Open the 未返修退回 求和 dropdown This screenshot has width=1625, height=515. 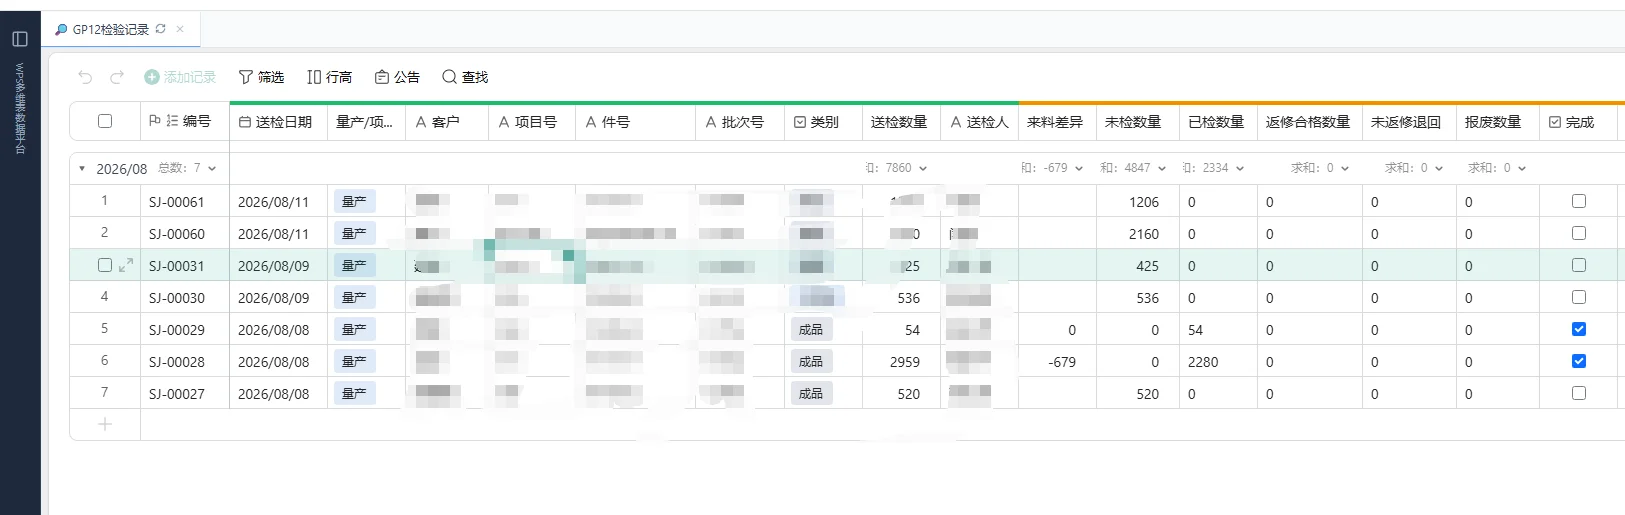pyautogui.click(x=1414, y=168)
